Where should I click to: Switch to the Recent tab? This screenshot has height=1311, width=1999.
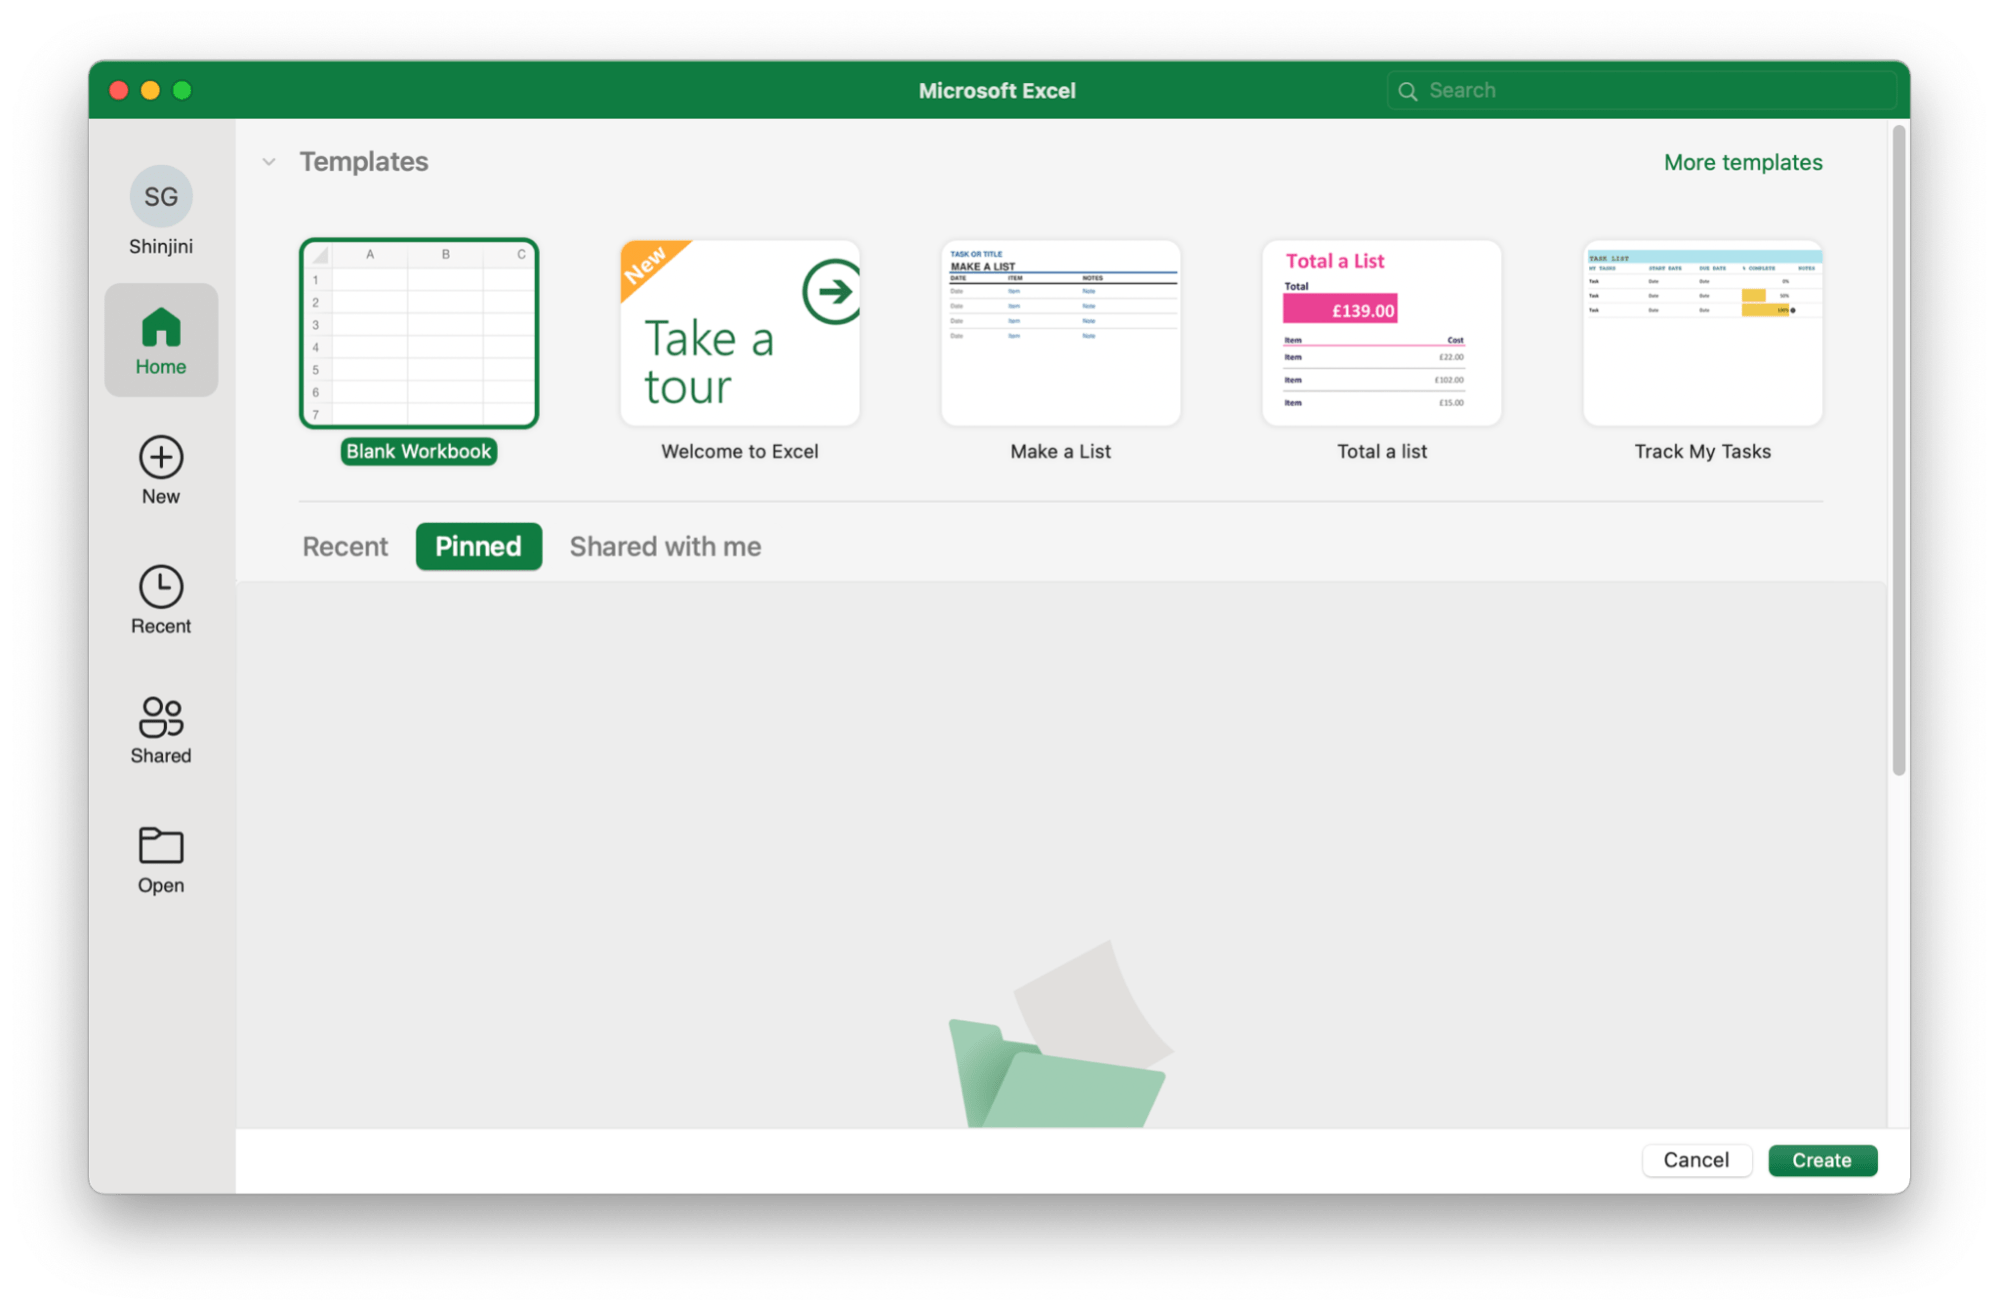click(345, 547)
